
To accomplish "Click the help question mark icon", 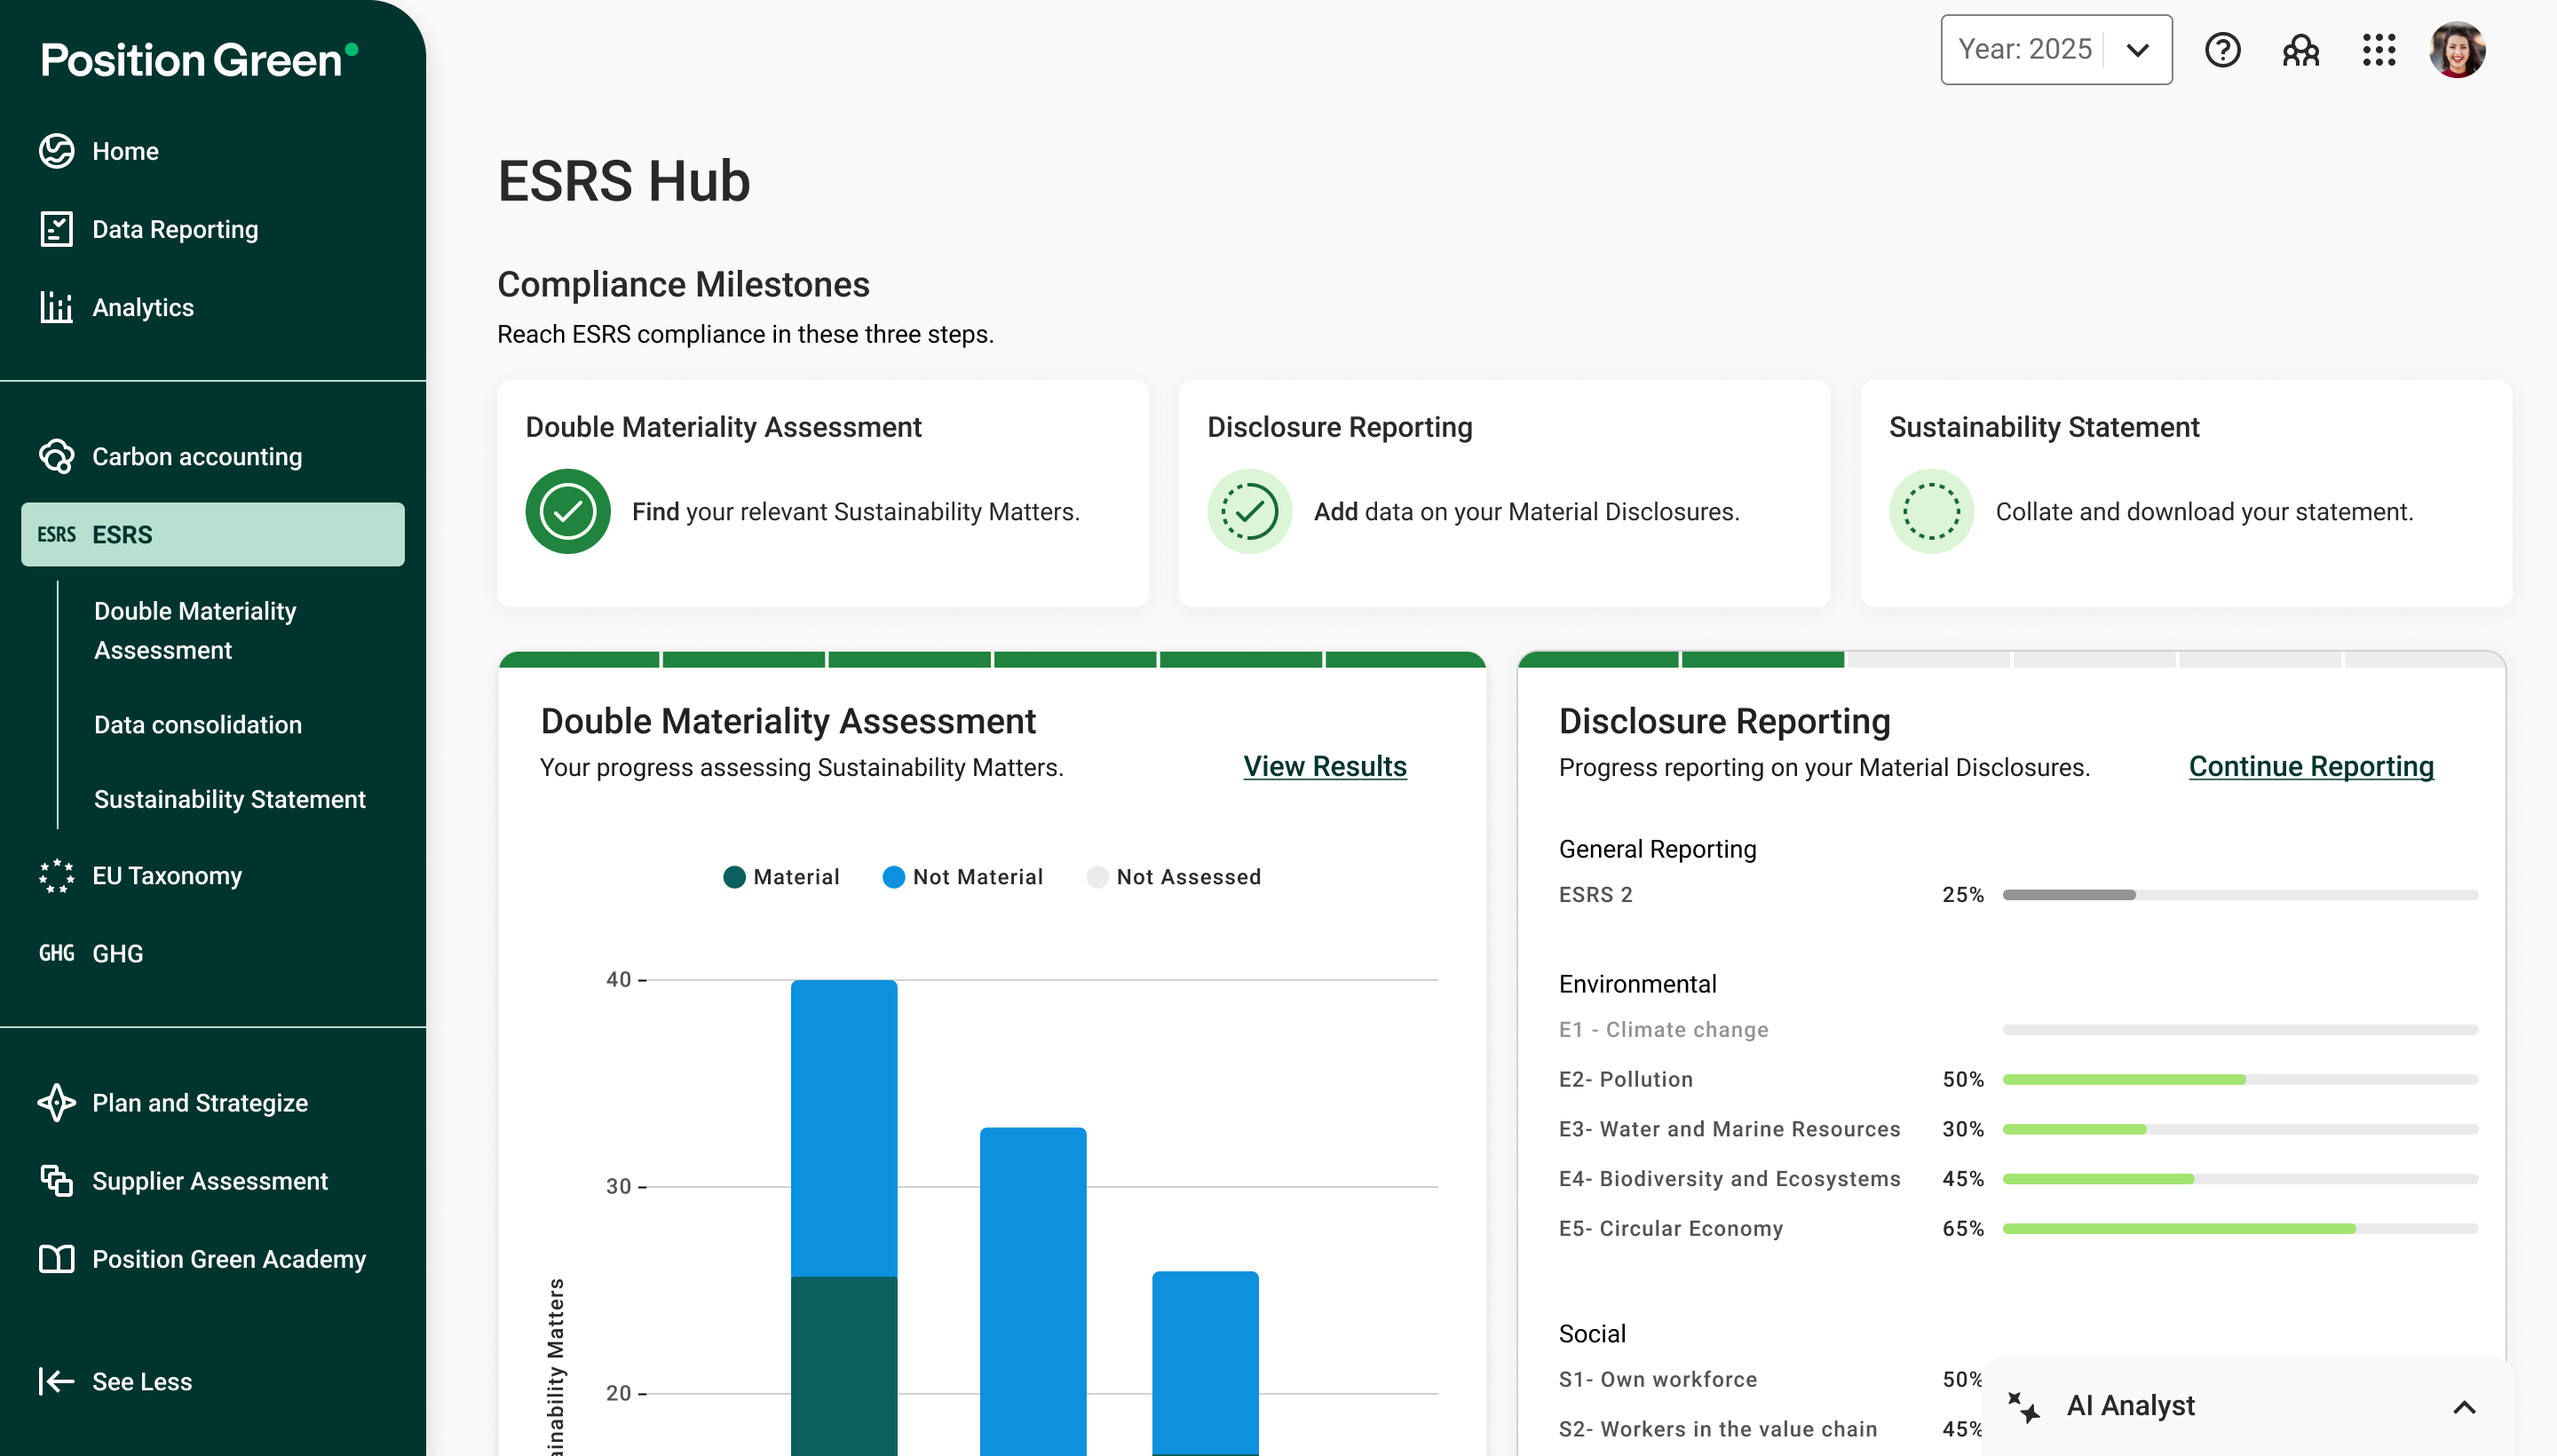I will 2222,50.
